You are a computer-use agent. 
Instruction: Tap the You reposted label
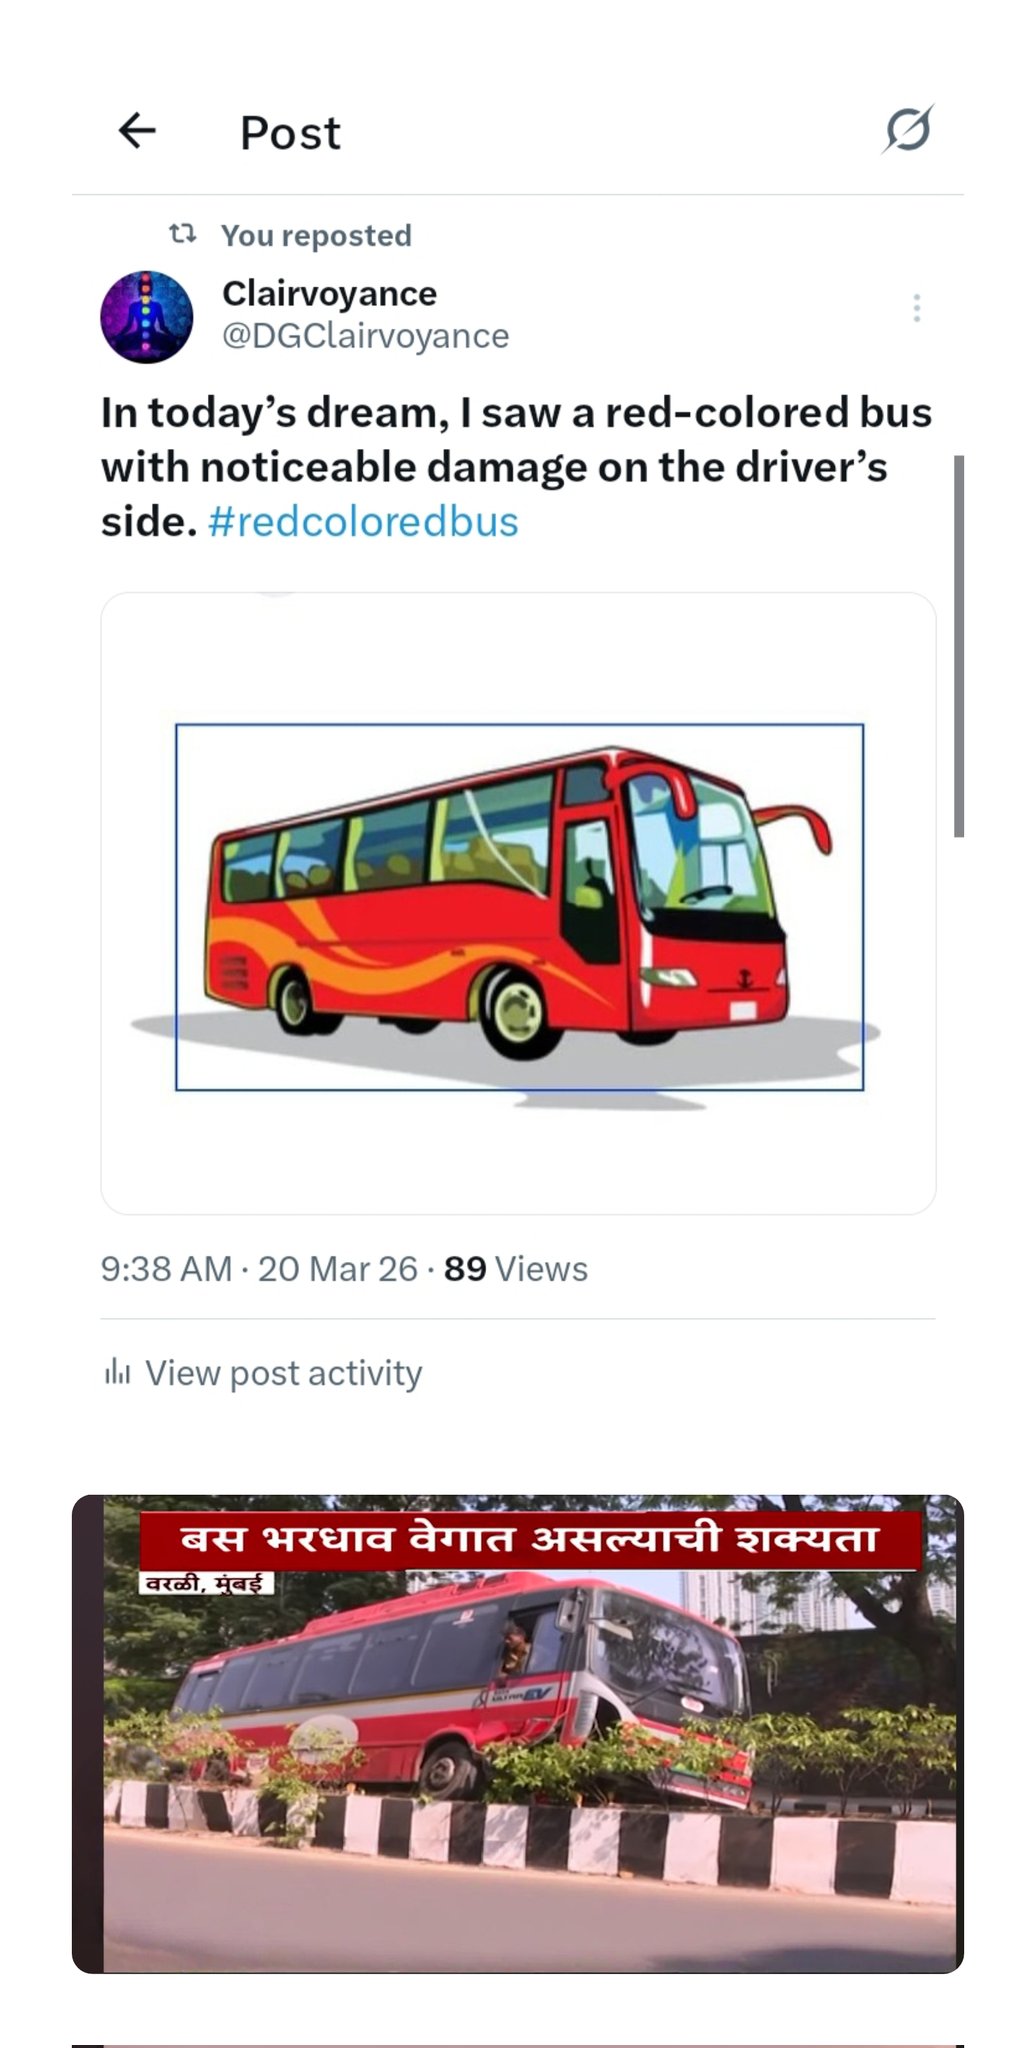pyautogui.click(x=316, y=235)
